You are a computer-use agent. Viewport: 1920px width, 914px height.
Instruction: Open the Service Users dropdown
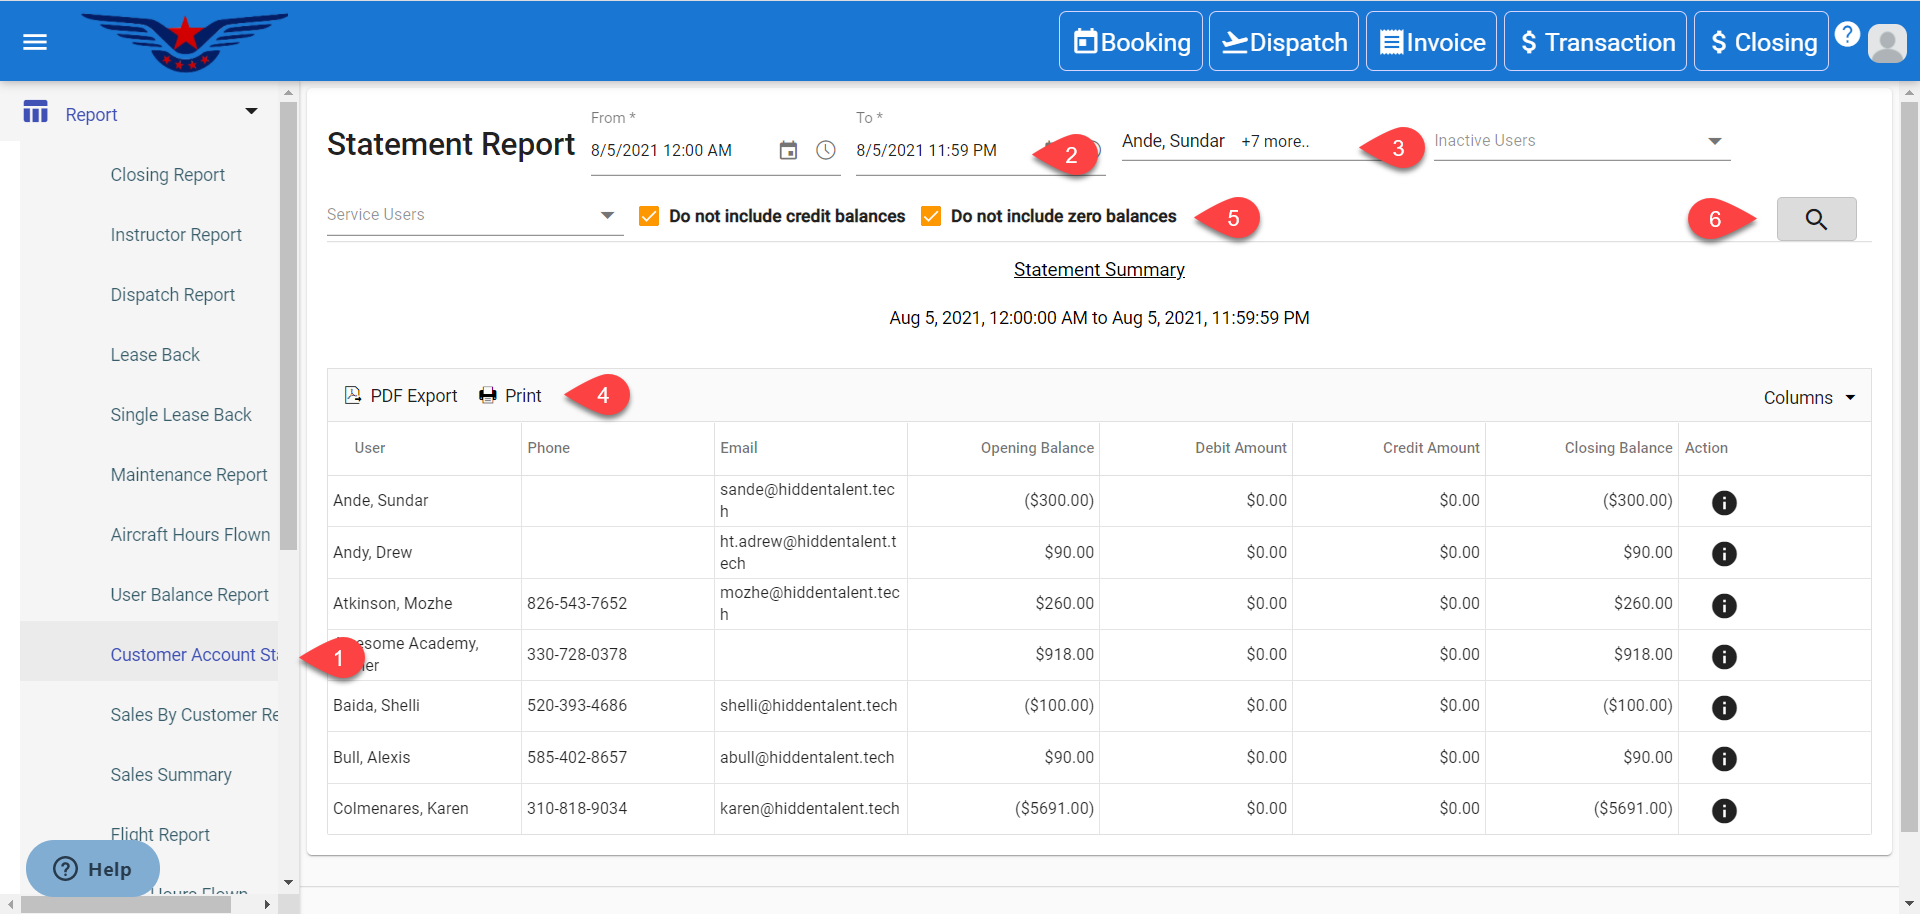tap(606, 215)
